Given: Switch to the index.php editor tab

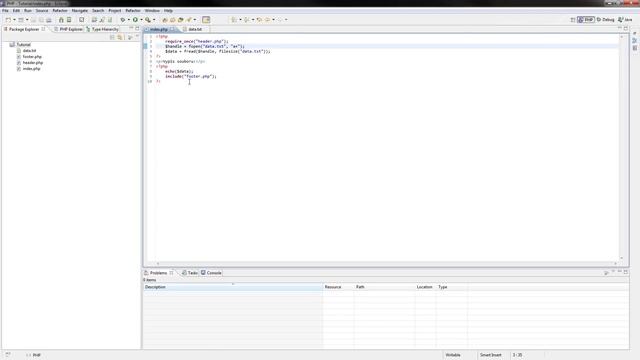Looking at the screenshot, I should point(158,29).
